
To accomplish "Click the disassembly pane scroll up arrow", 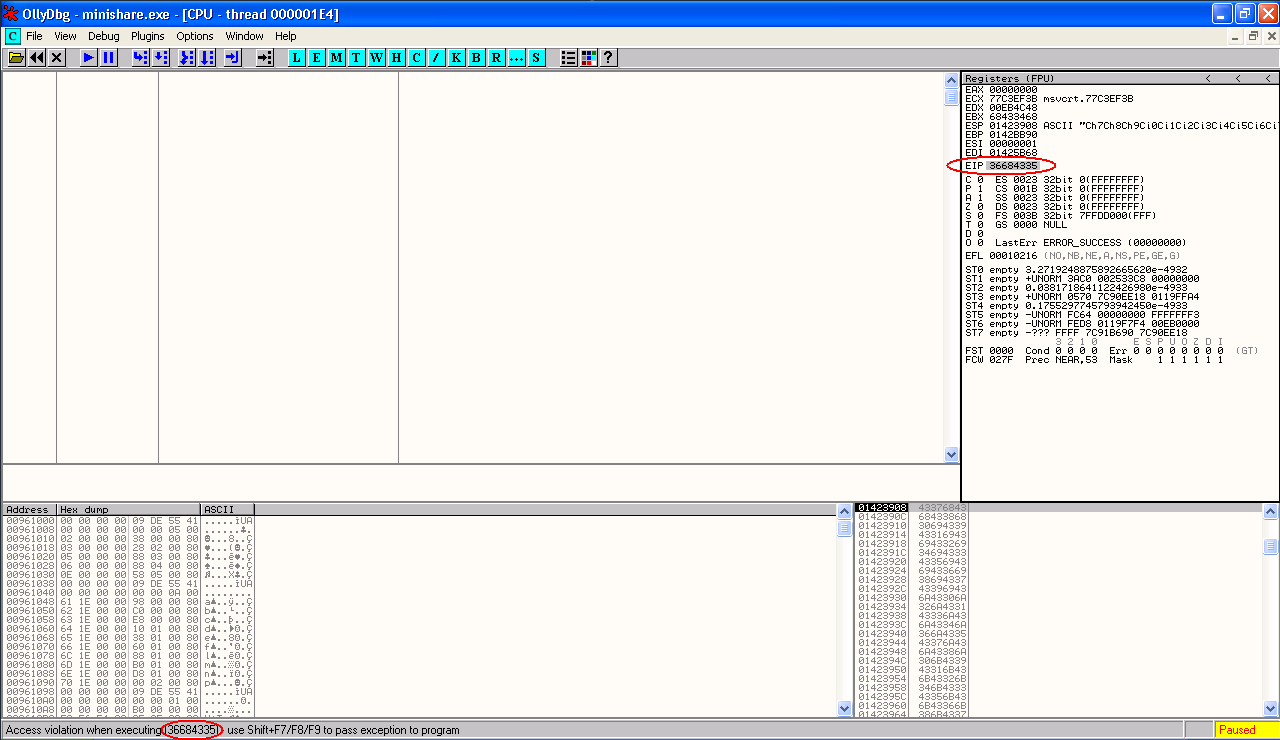I will coord(951,80).
